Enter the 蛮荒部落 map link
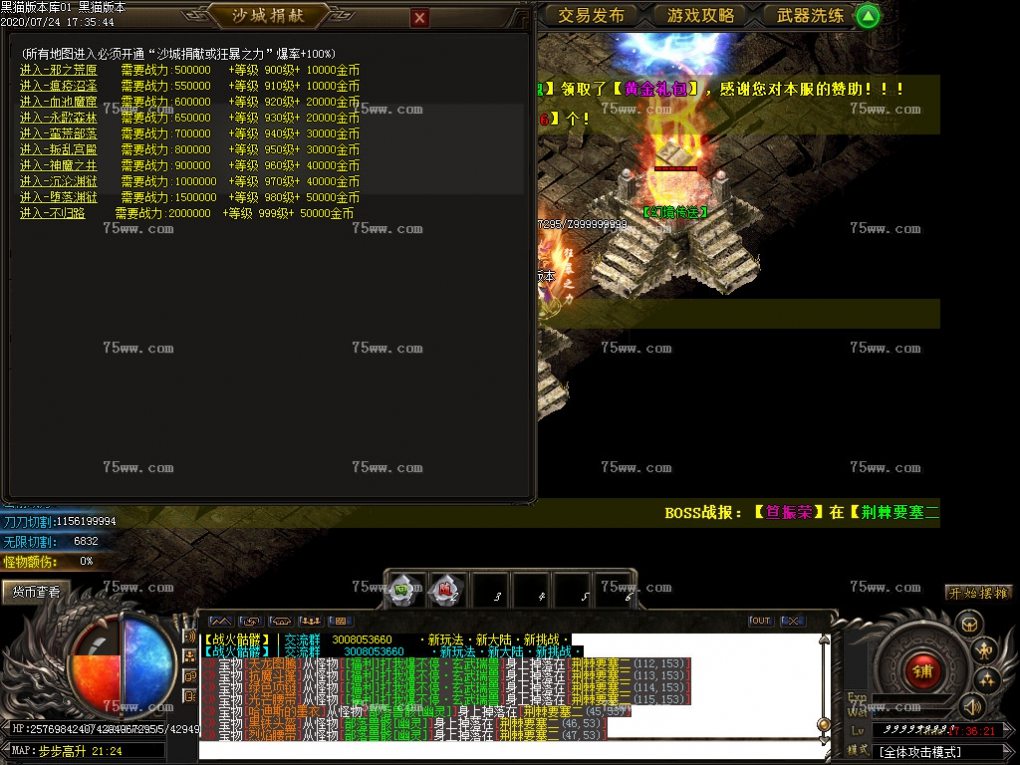1020x765 pixels. pos(59,133)
